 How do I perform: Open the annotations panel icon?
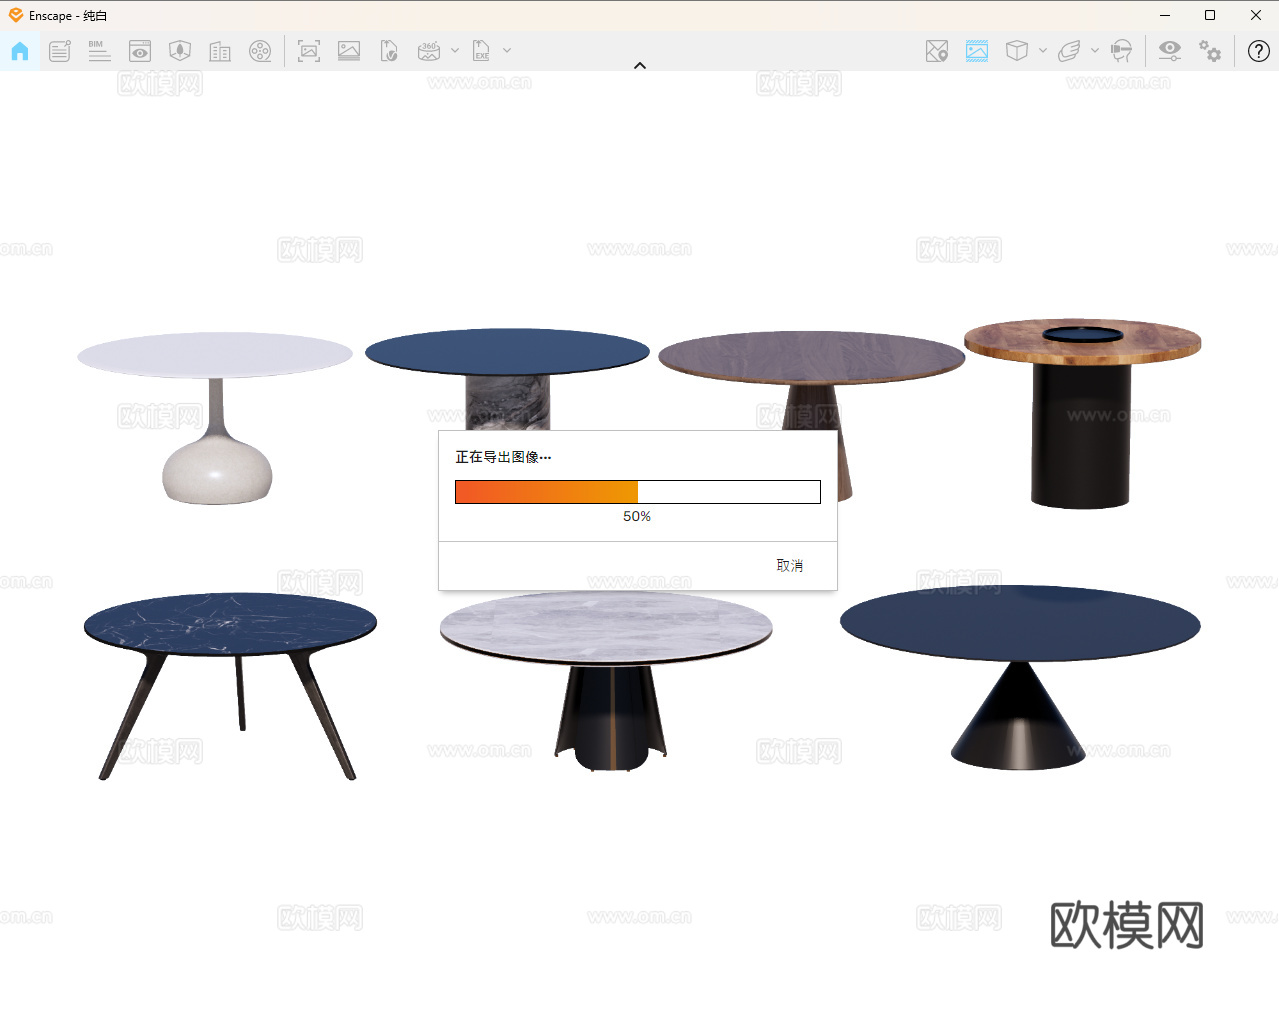point(60,51)
